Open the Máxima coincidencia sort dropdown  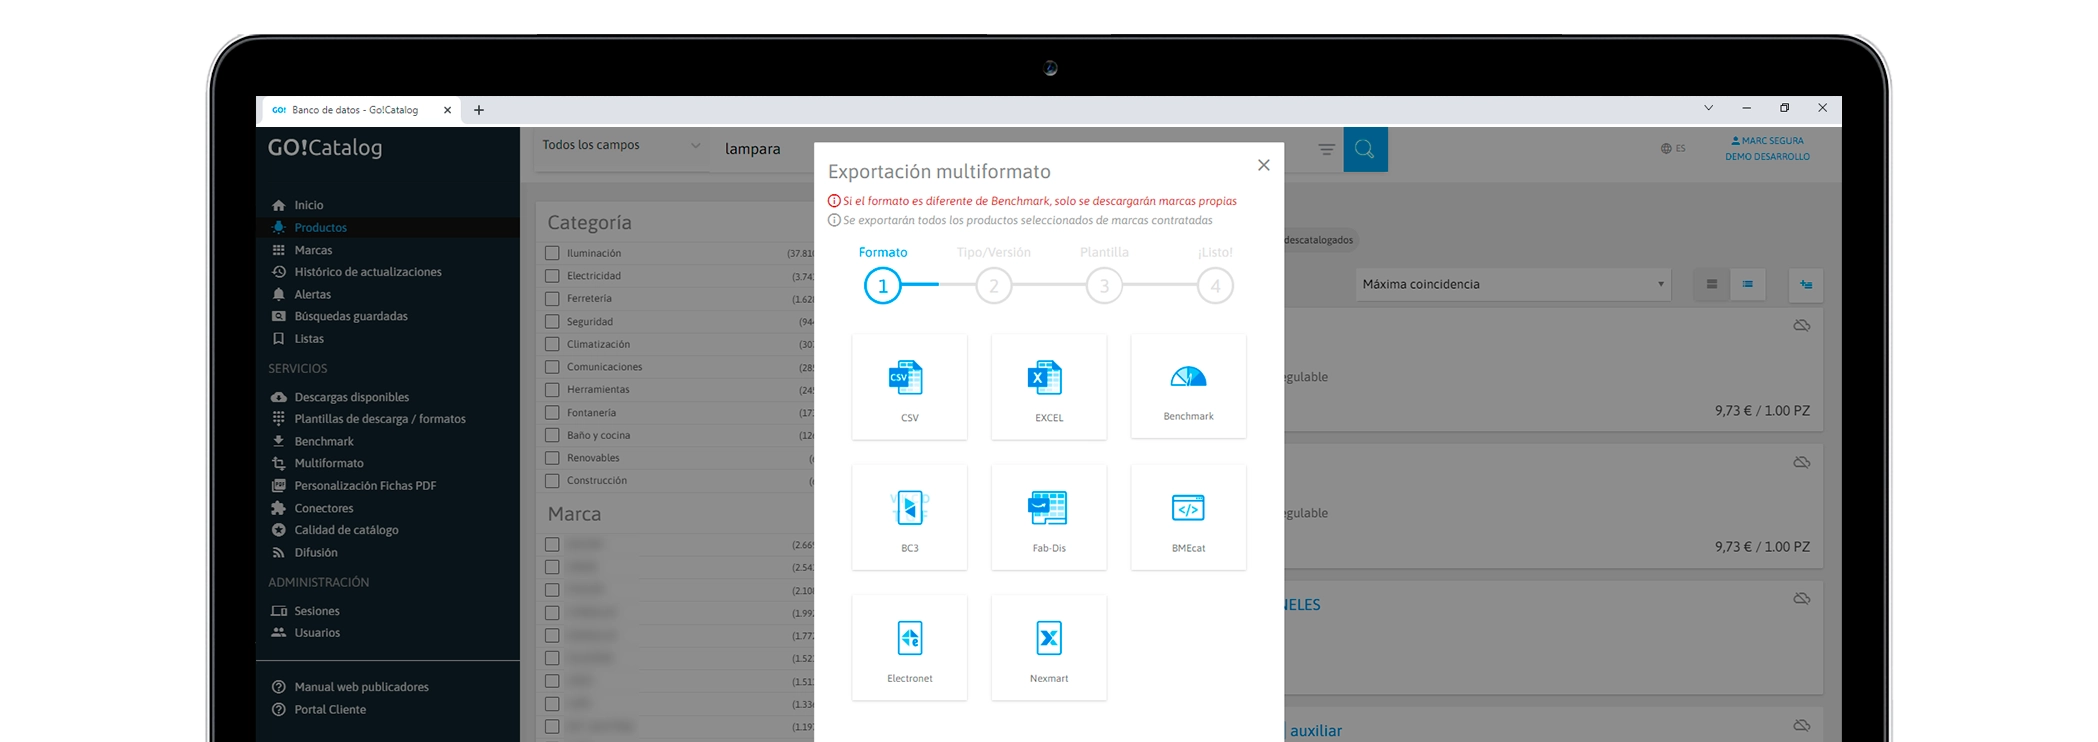click(1513, 284)
